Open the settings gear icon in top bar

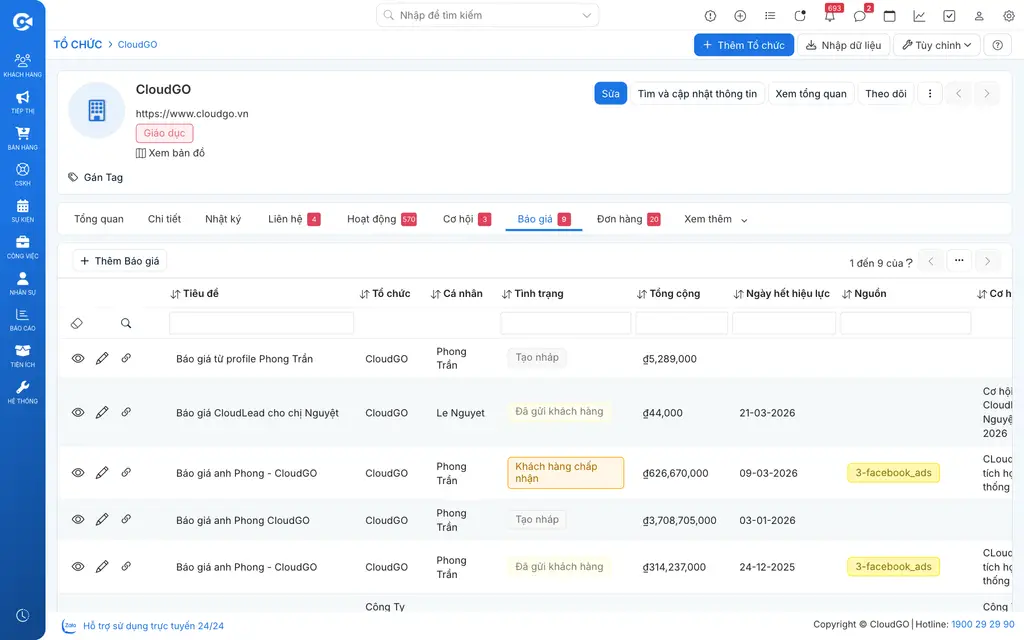pos(1008,16)
